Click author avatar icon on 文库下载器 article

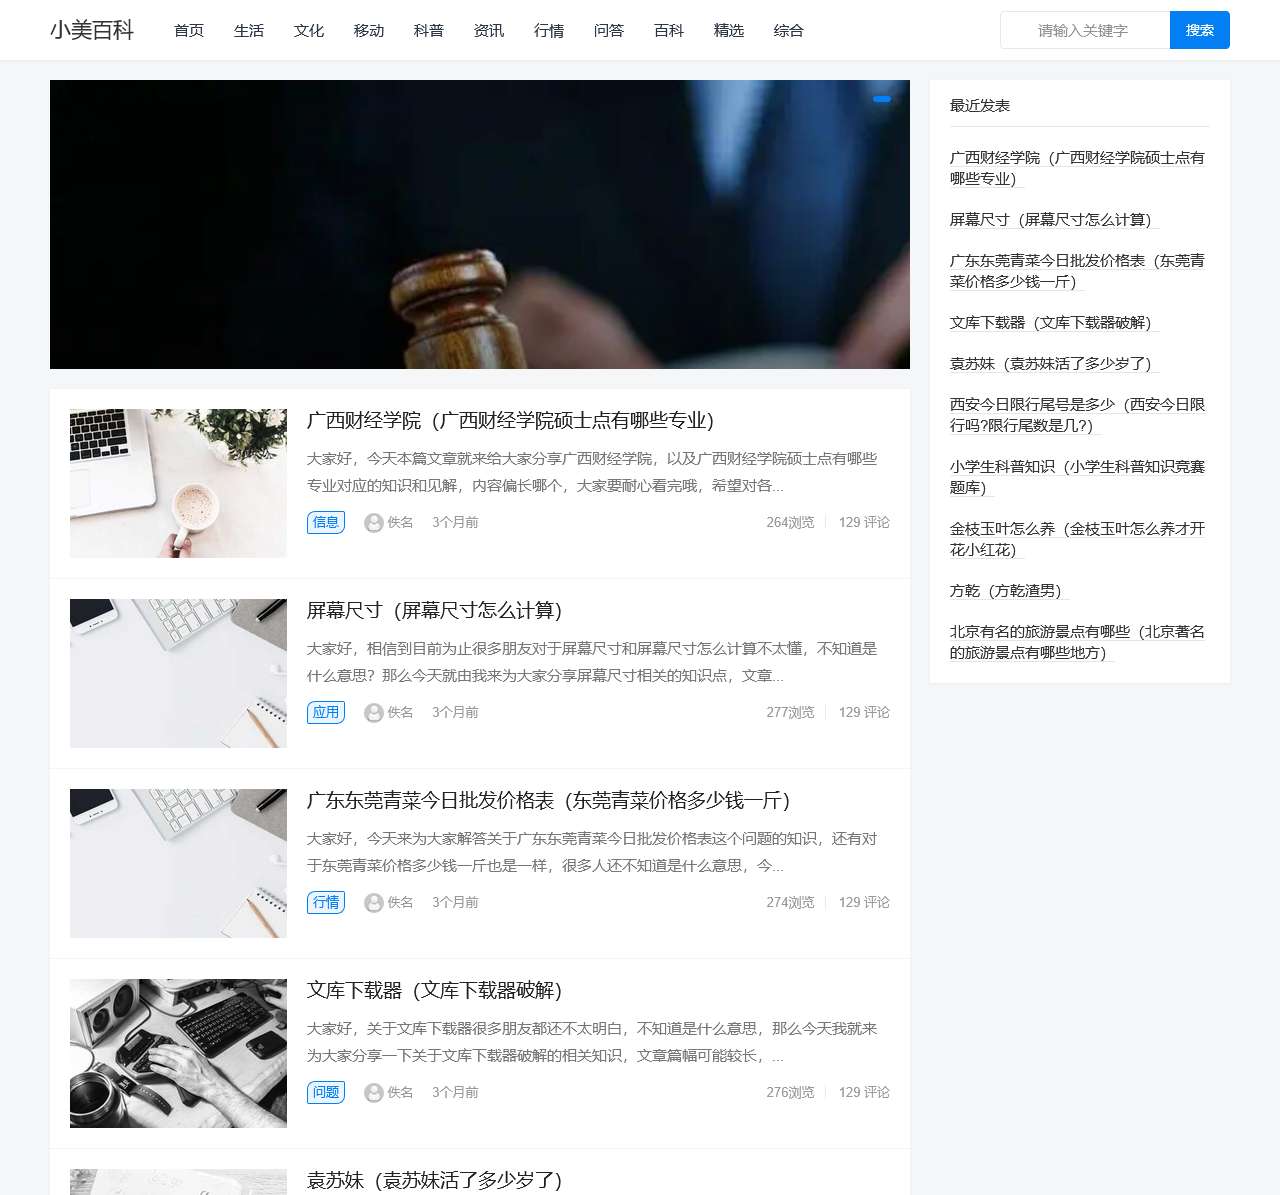pyautogui.click(x=374, y=1093)
